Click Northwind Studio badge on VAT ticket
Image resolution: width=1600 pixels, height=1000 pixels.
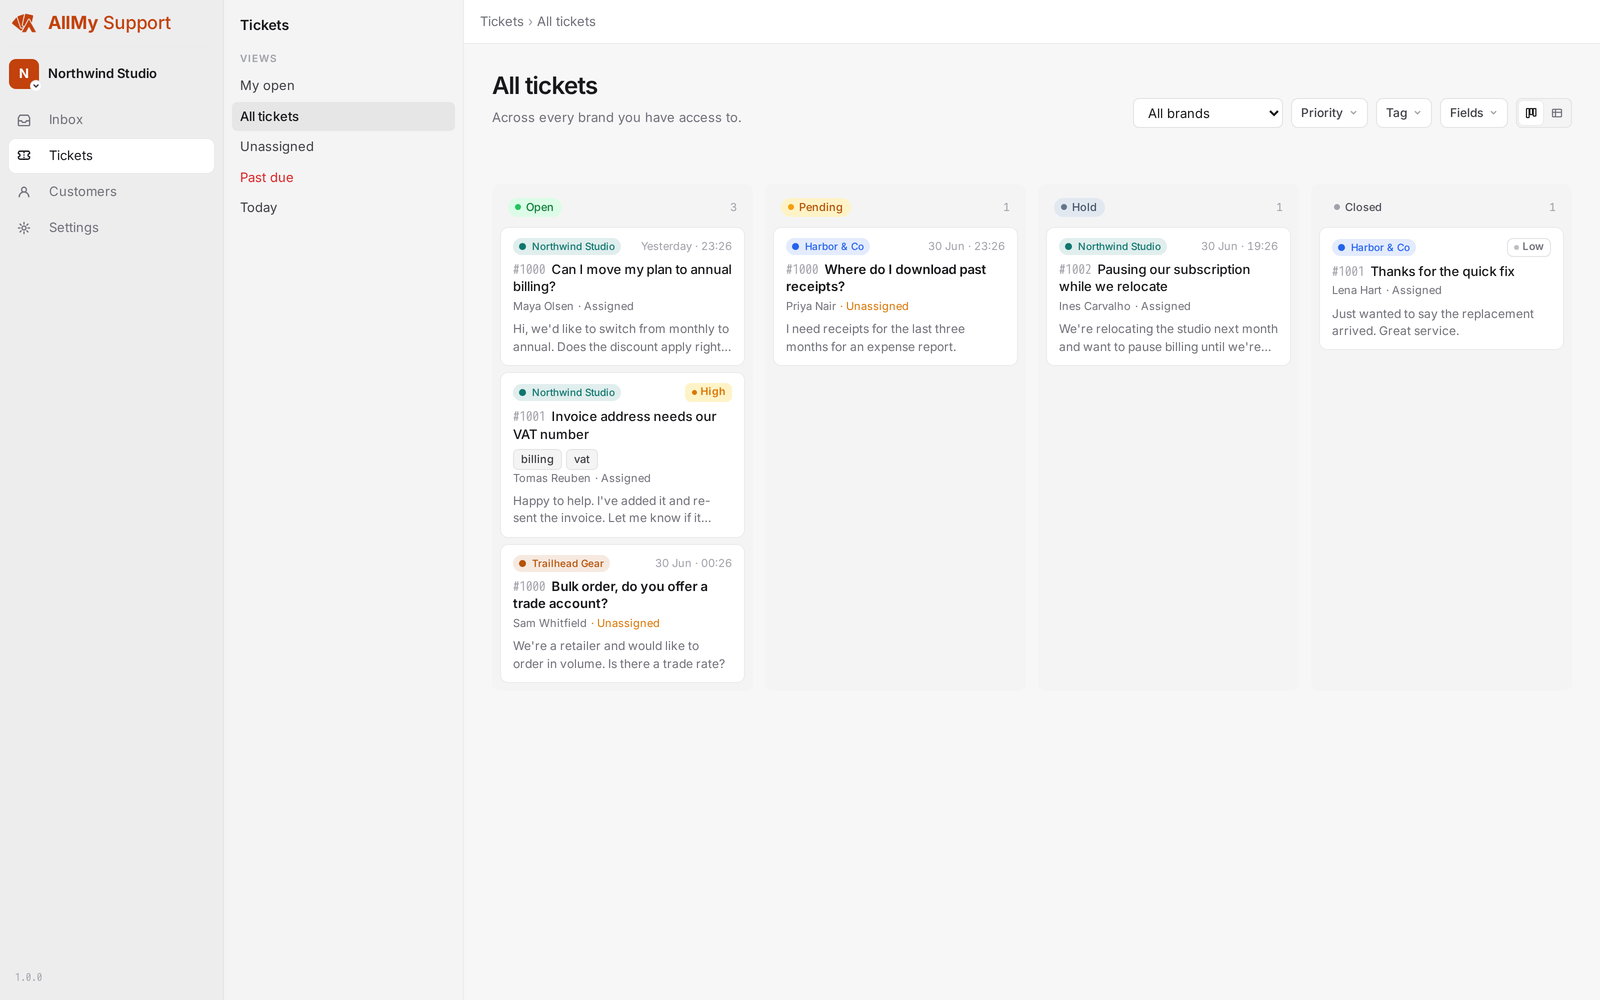[x=567, y=393]
